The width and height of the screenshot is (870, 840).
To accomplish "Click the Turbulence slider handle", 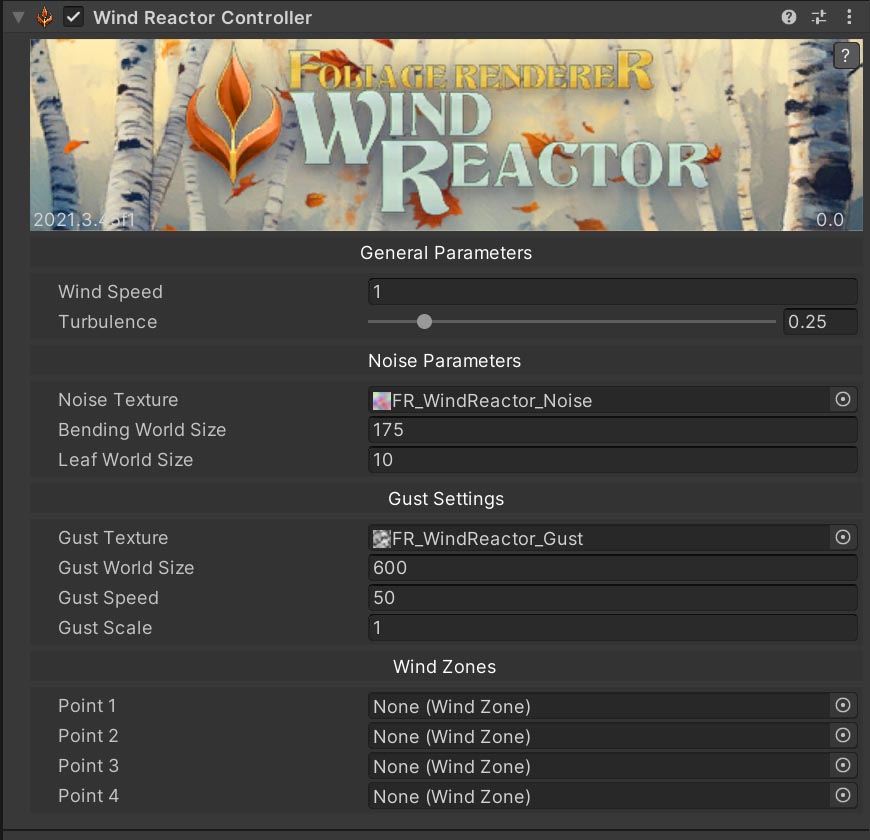I will pyautogui.click(x=424, y=322).
